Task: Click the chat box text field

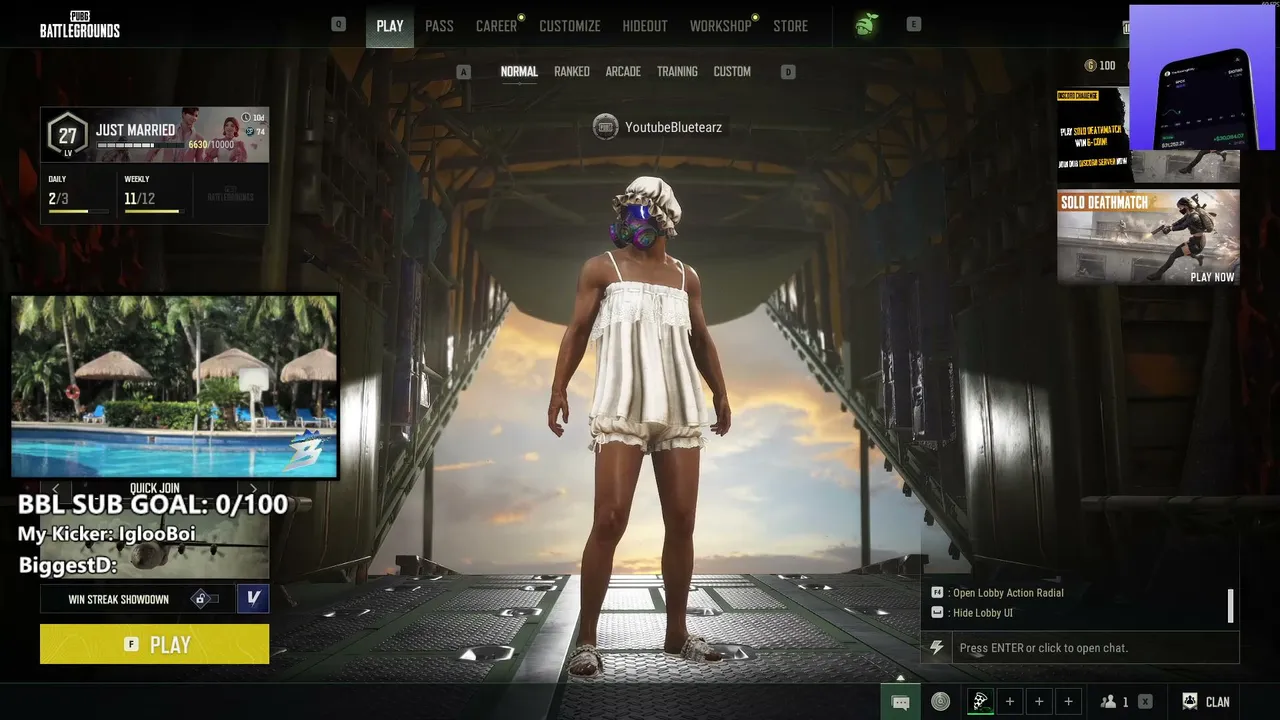Action: (1095, 648)
